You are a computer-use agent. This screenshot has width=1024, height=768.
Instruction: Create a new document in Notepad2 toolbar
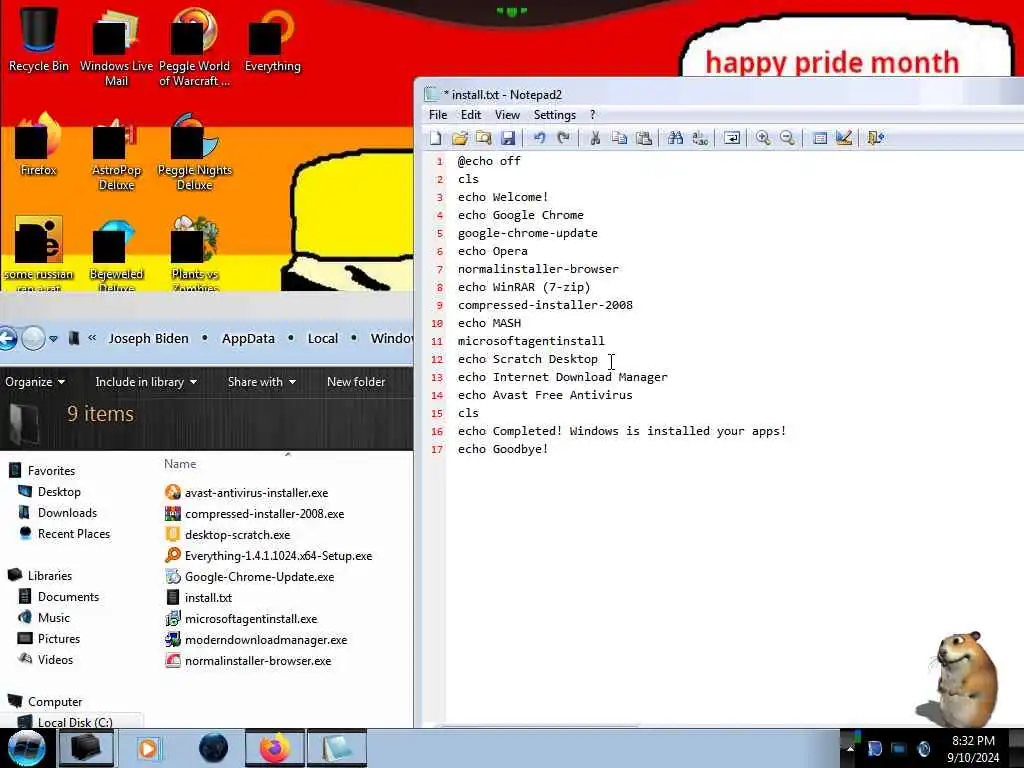(x=436, y=138)
